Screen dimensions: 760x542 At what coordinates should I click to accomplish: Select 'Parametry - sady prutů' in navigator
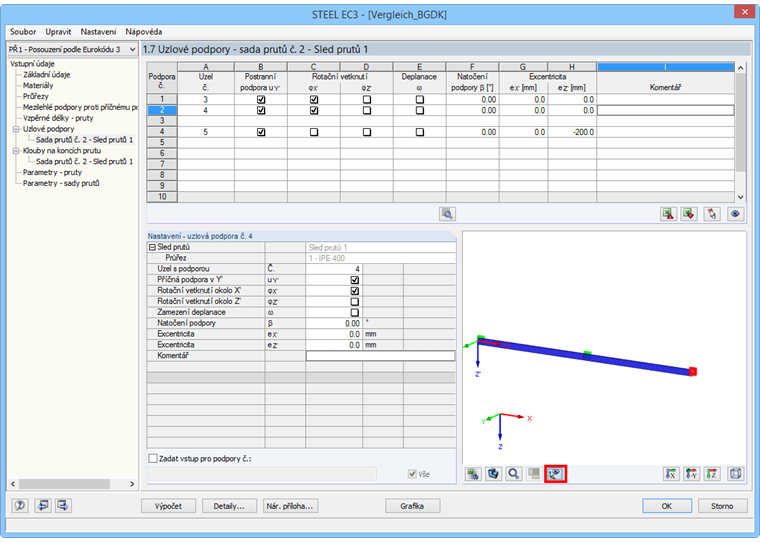pos(61,183)
